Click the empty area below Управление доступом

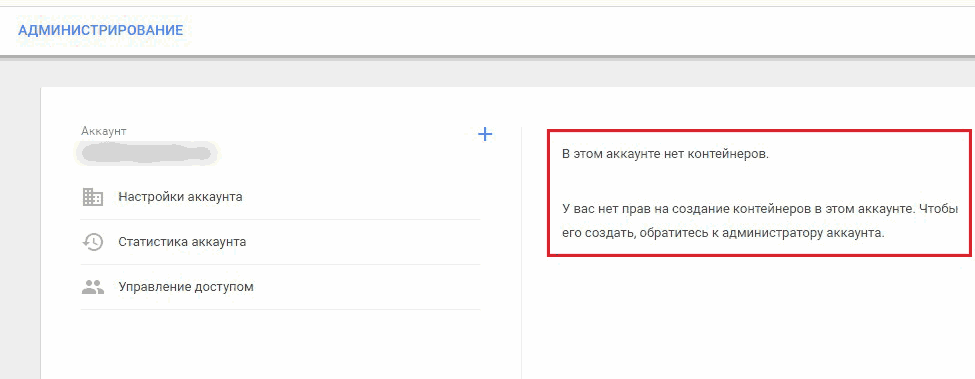280,345
